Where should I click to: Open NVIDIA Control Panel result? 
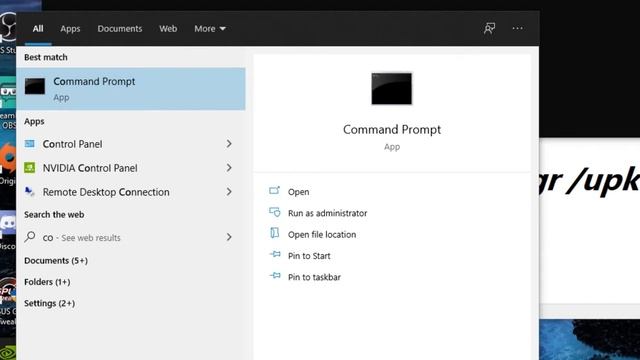[131, 168]
